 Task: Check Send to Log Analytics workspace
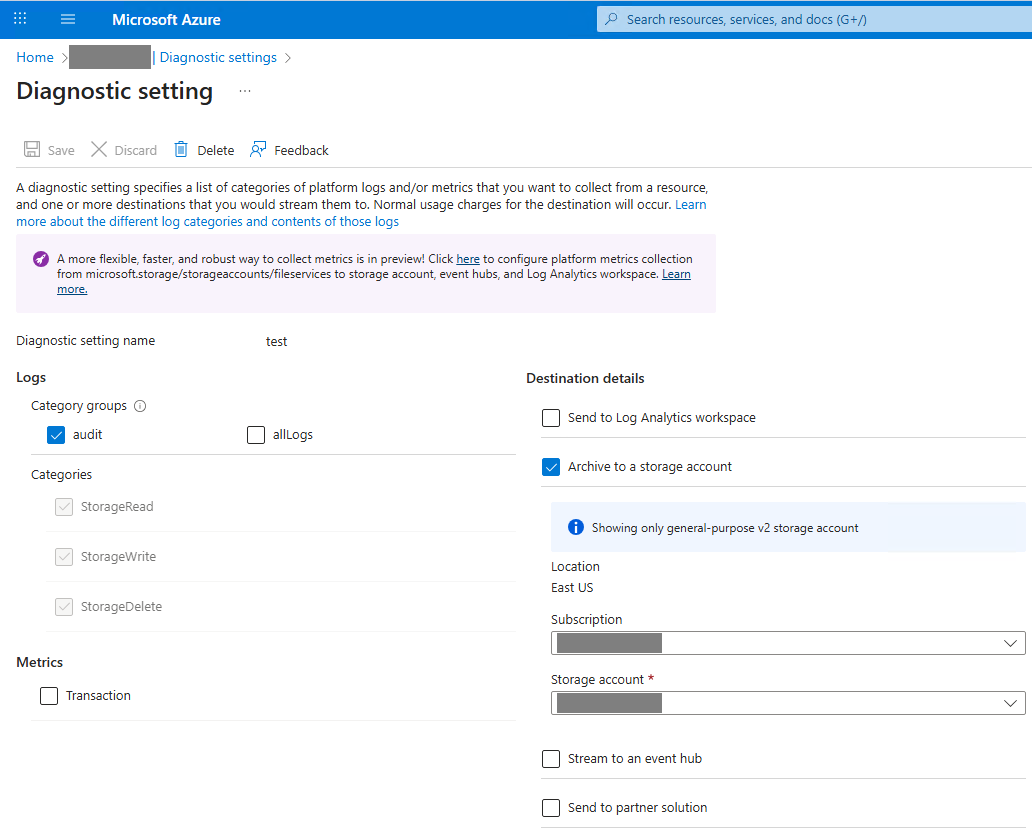pos(551,418)
